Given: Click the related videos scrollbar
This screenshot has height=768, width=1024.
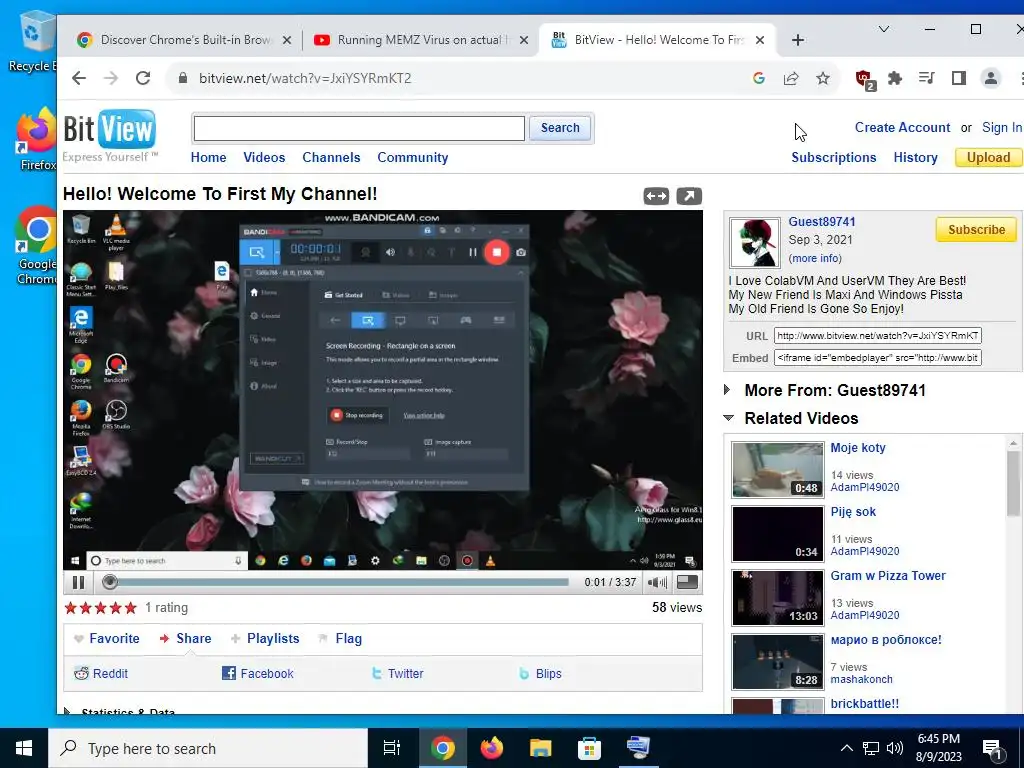Looking at the screenshot, I should pyautogui.click(x=1013, y=483).
